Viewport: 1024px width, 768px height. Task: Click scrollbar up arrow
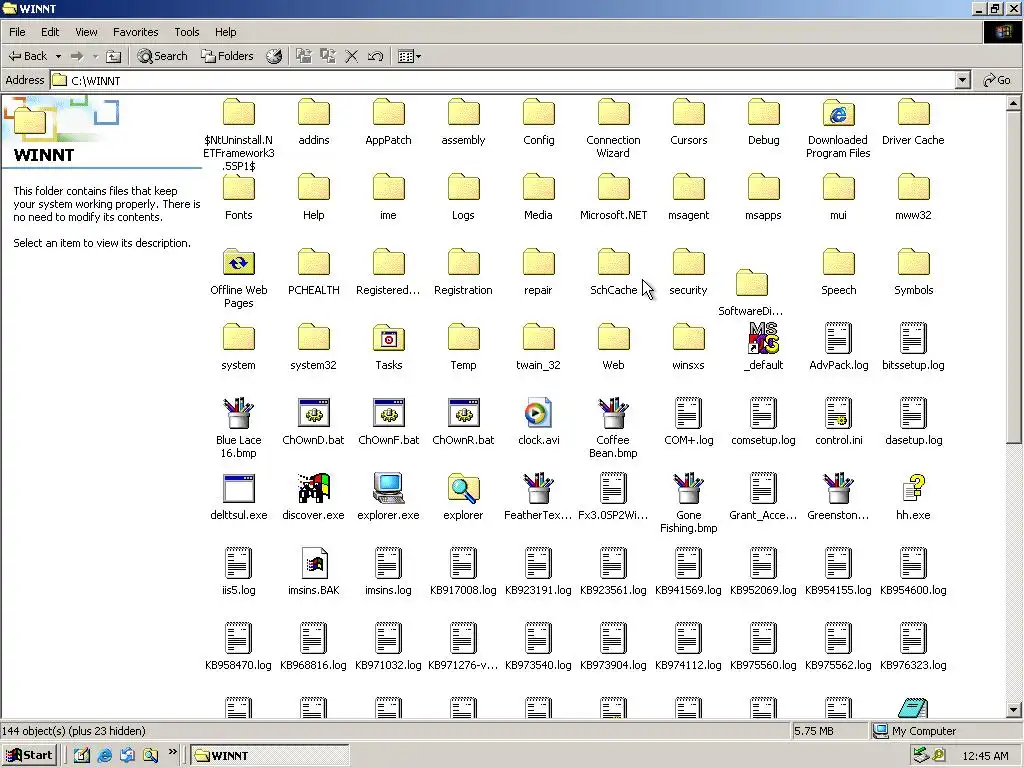pos(1013,103)
